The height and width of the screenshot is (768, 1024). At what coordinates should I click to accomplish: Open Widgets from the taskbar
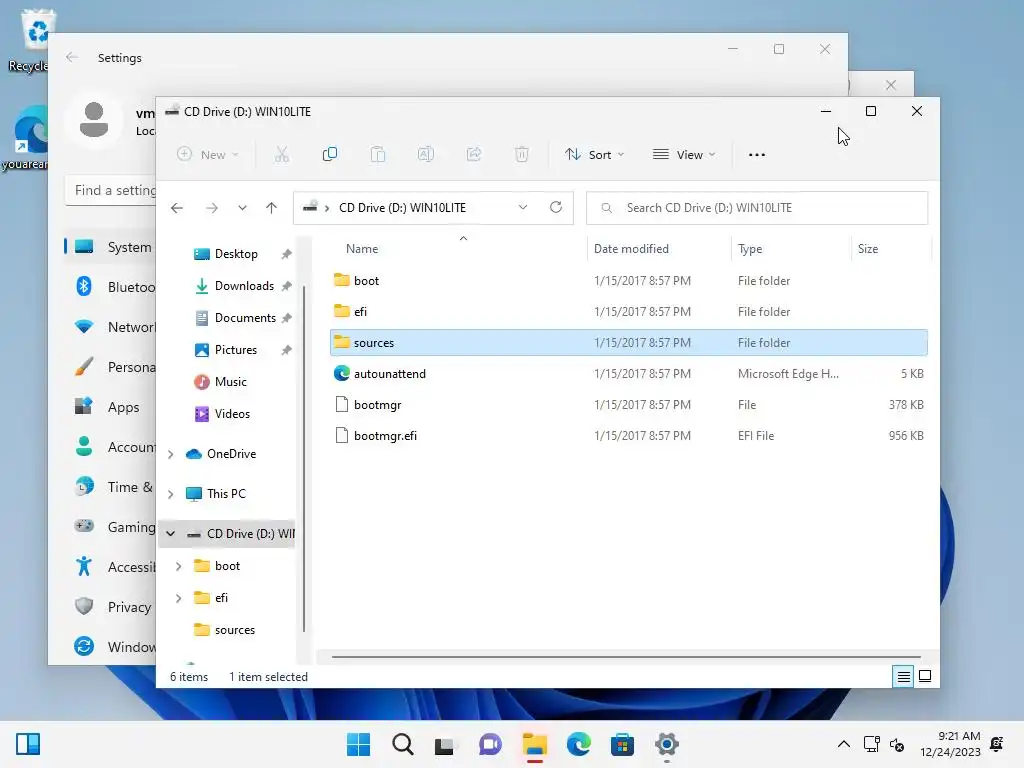click(x=28, y=744)
